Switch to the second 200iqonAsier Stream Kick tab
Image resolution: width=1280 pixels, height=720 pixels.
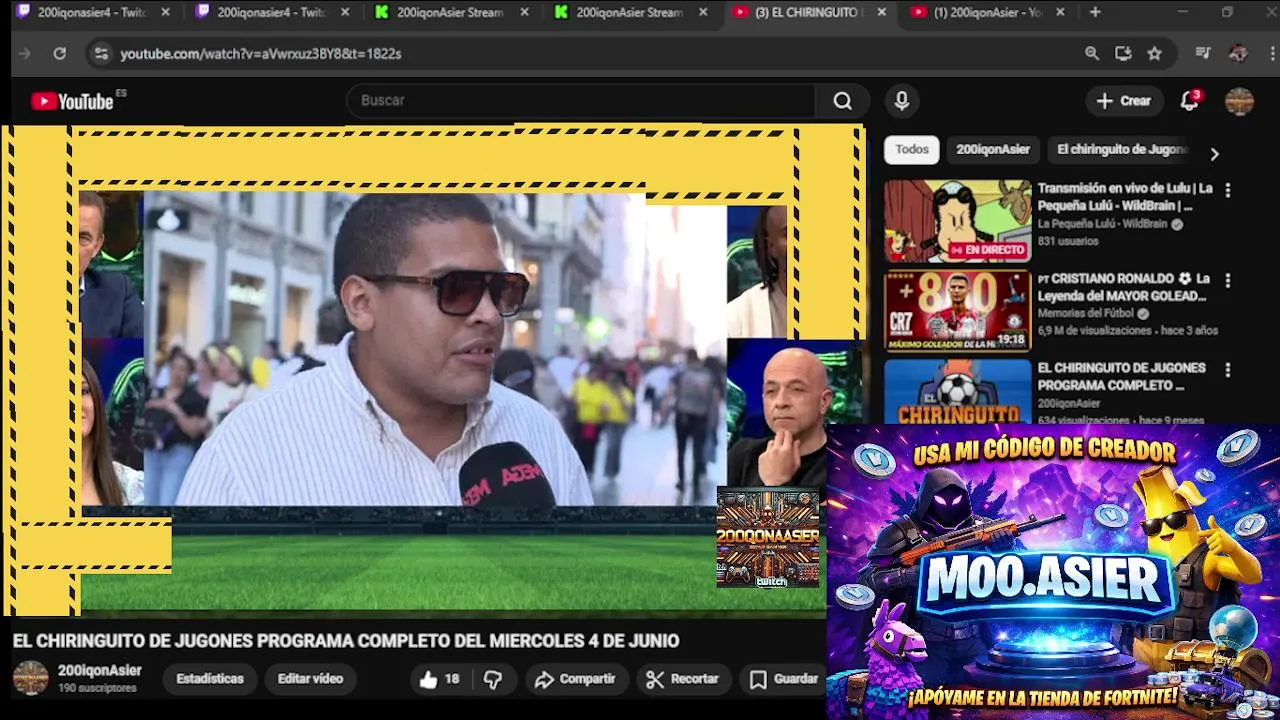point(630,12)
